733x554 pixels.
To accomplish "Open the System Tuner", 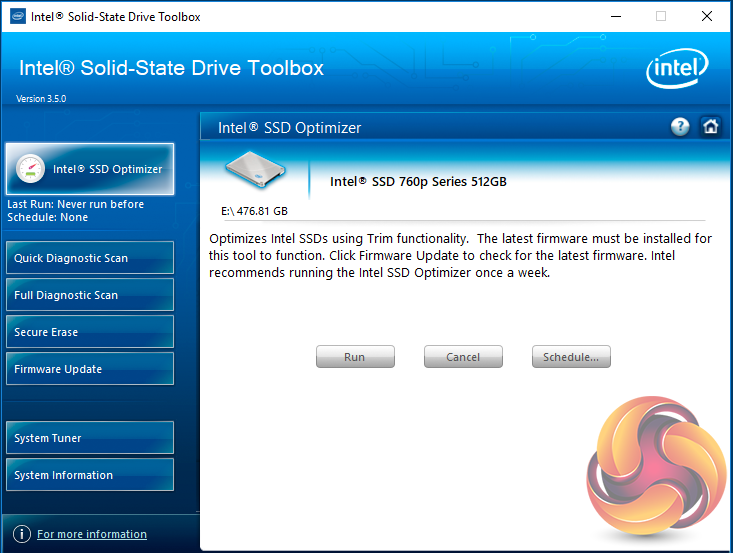I will 90,438.
